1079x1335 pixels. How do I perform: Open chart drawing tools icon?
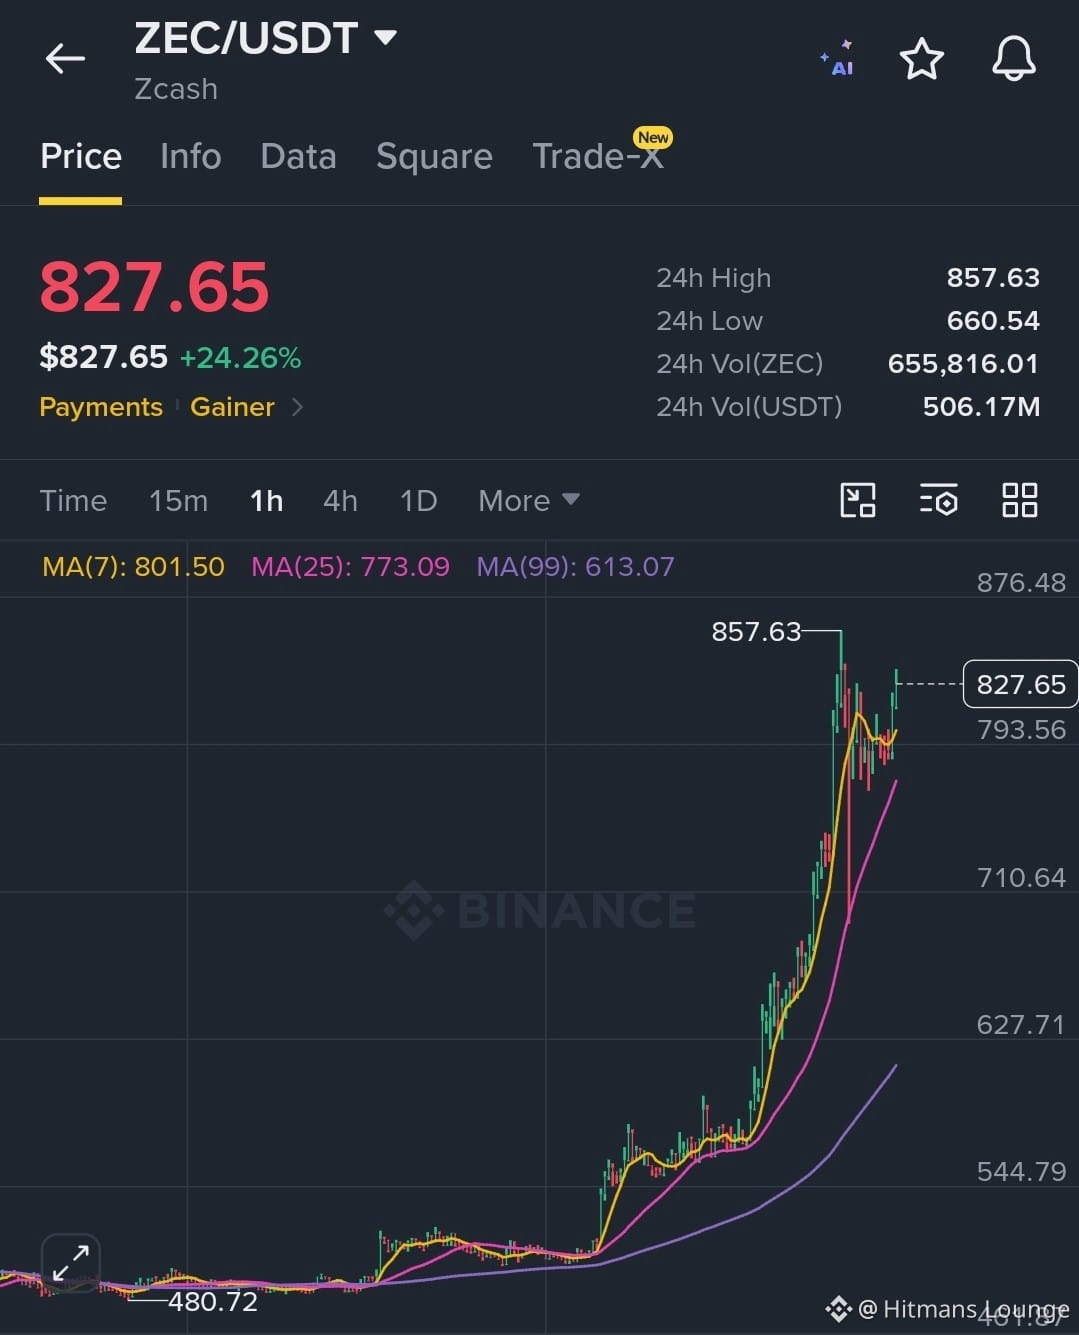tap(858, 500)
